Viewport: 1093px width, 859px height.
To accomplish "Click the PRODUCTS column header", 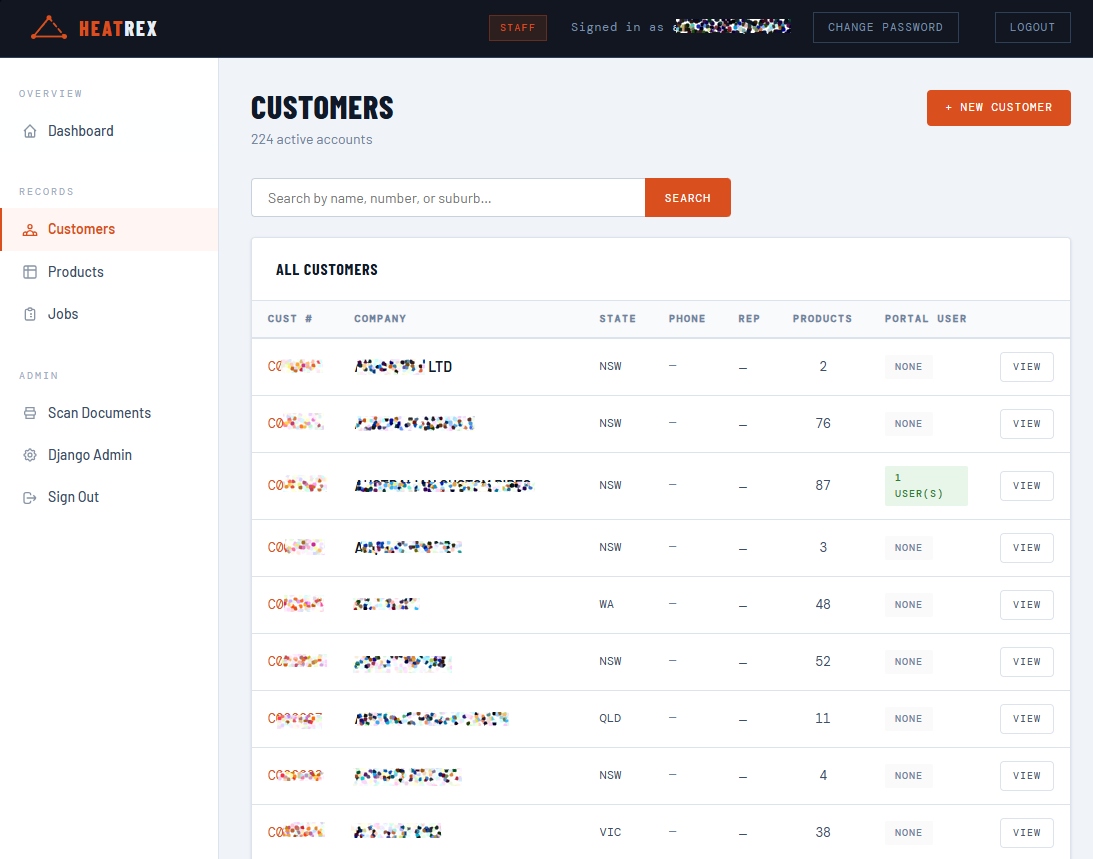I will click(822, 319).
